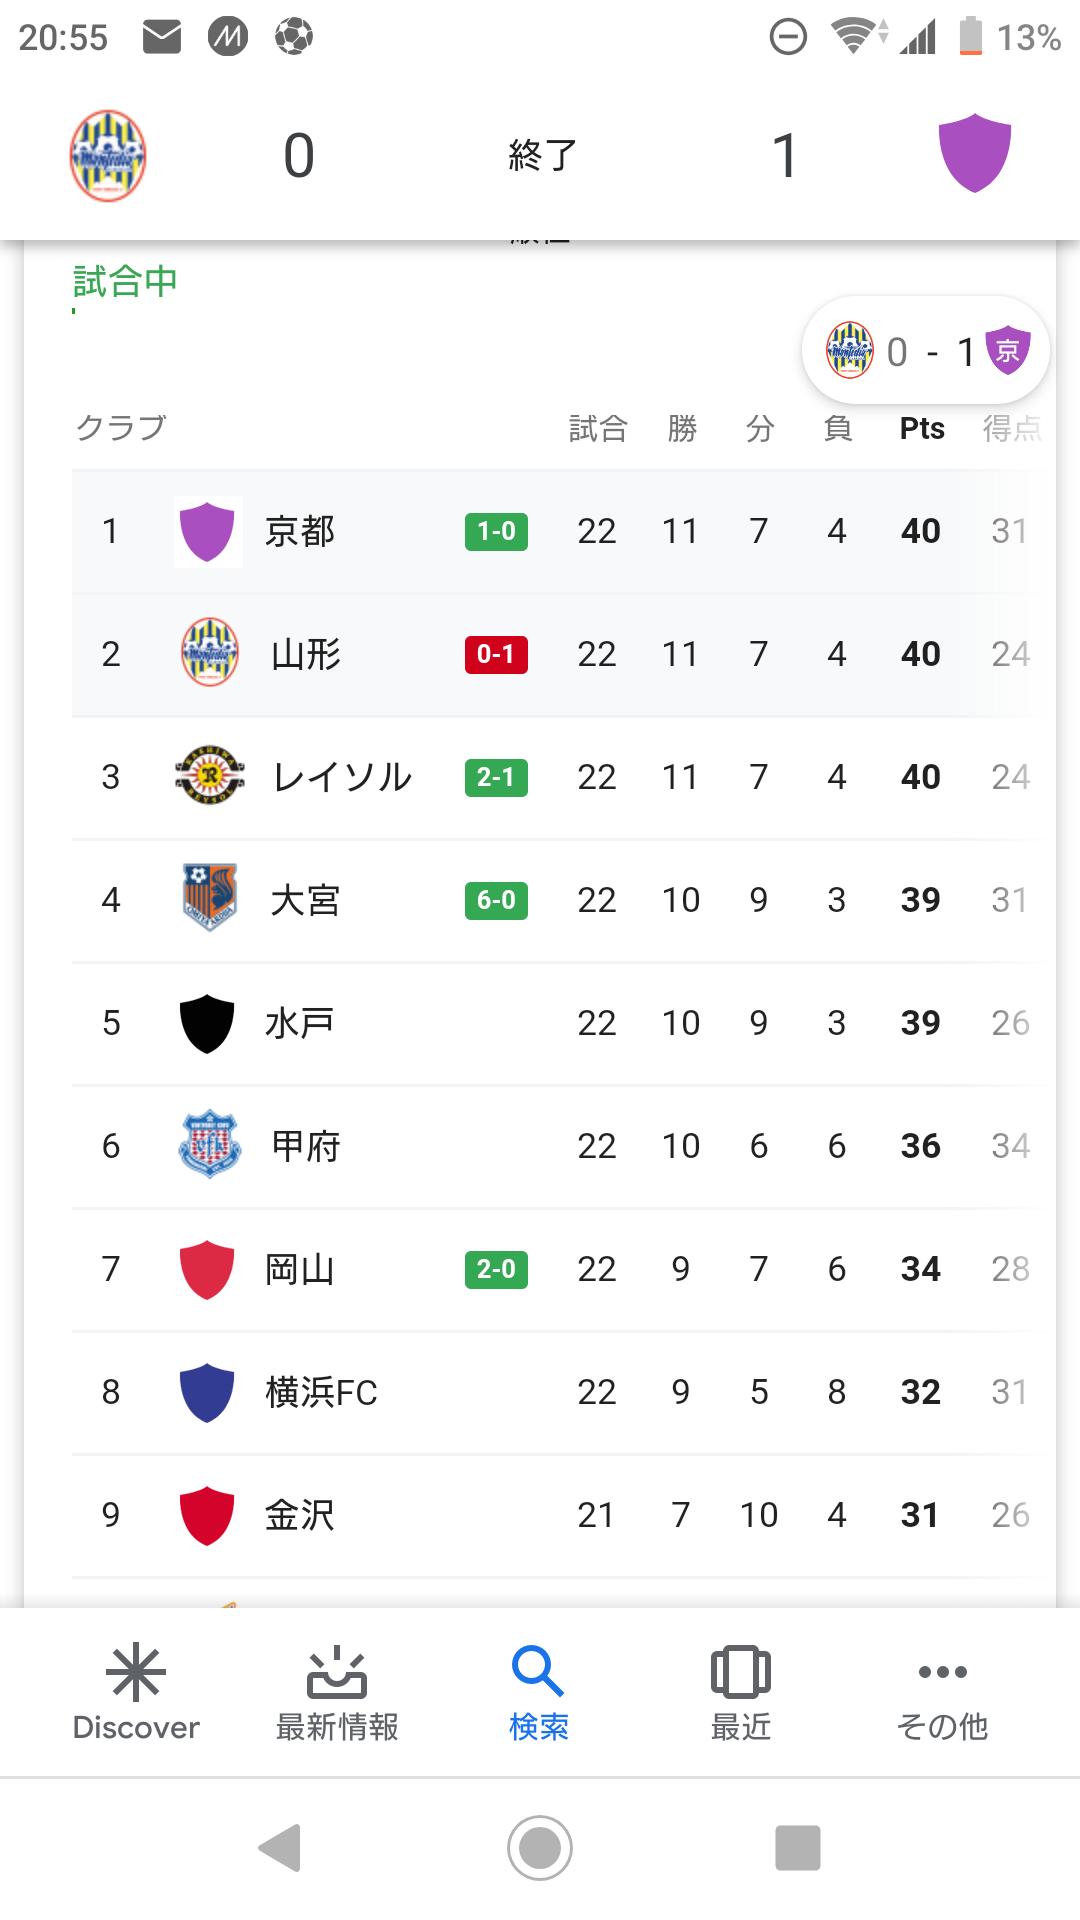The image size is (1080, 1920).
Task: Tap the purple Kyoto shield in header
Action: pos(974,153)
